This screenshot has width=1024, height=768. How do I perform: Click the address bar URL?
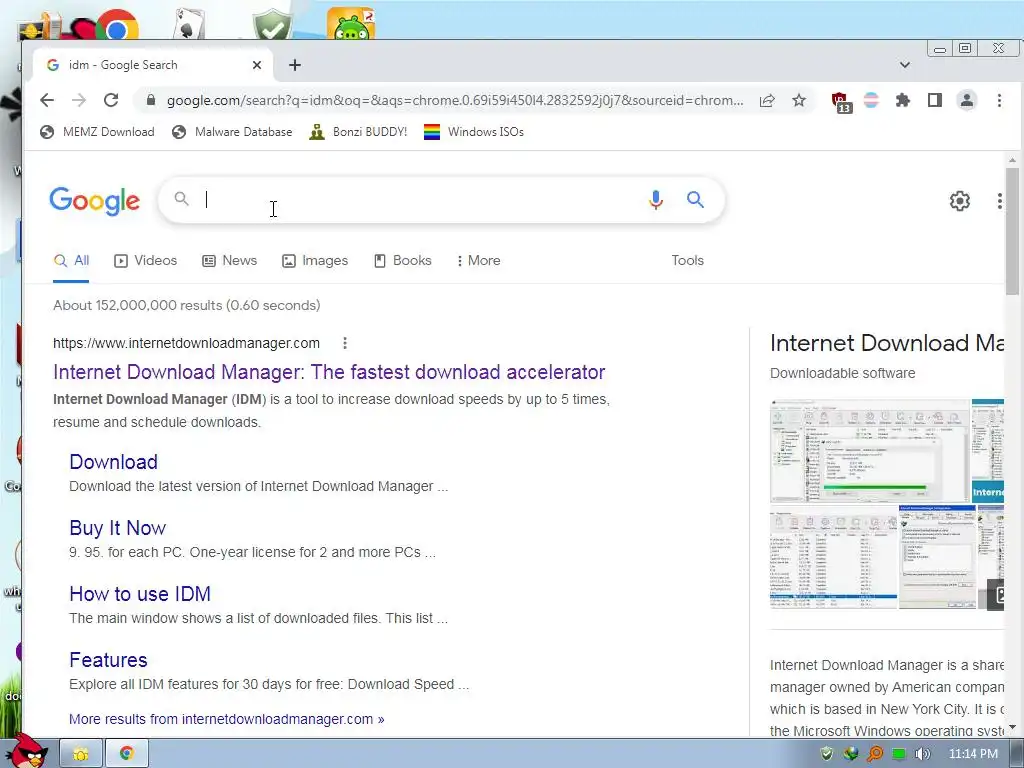tap(455, 100)
